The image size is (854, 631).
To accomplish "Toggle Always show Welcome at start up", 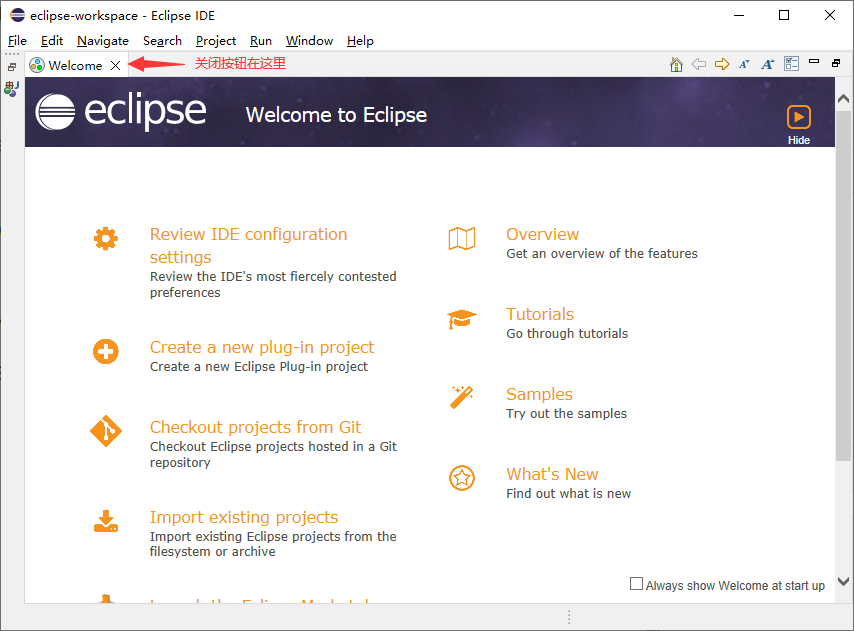I will (x=636, y=584).
